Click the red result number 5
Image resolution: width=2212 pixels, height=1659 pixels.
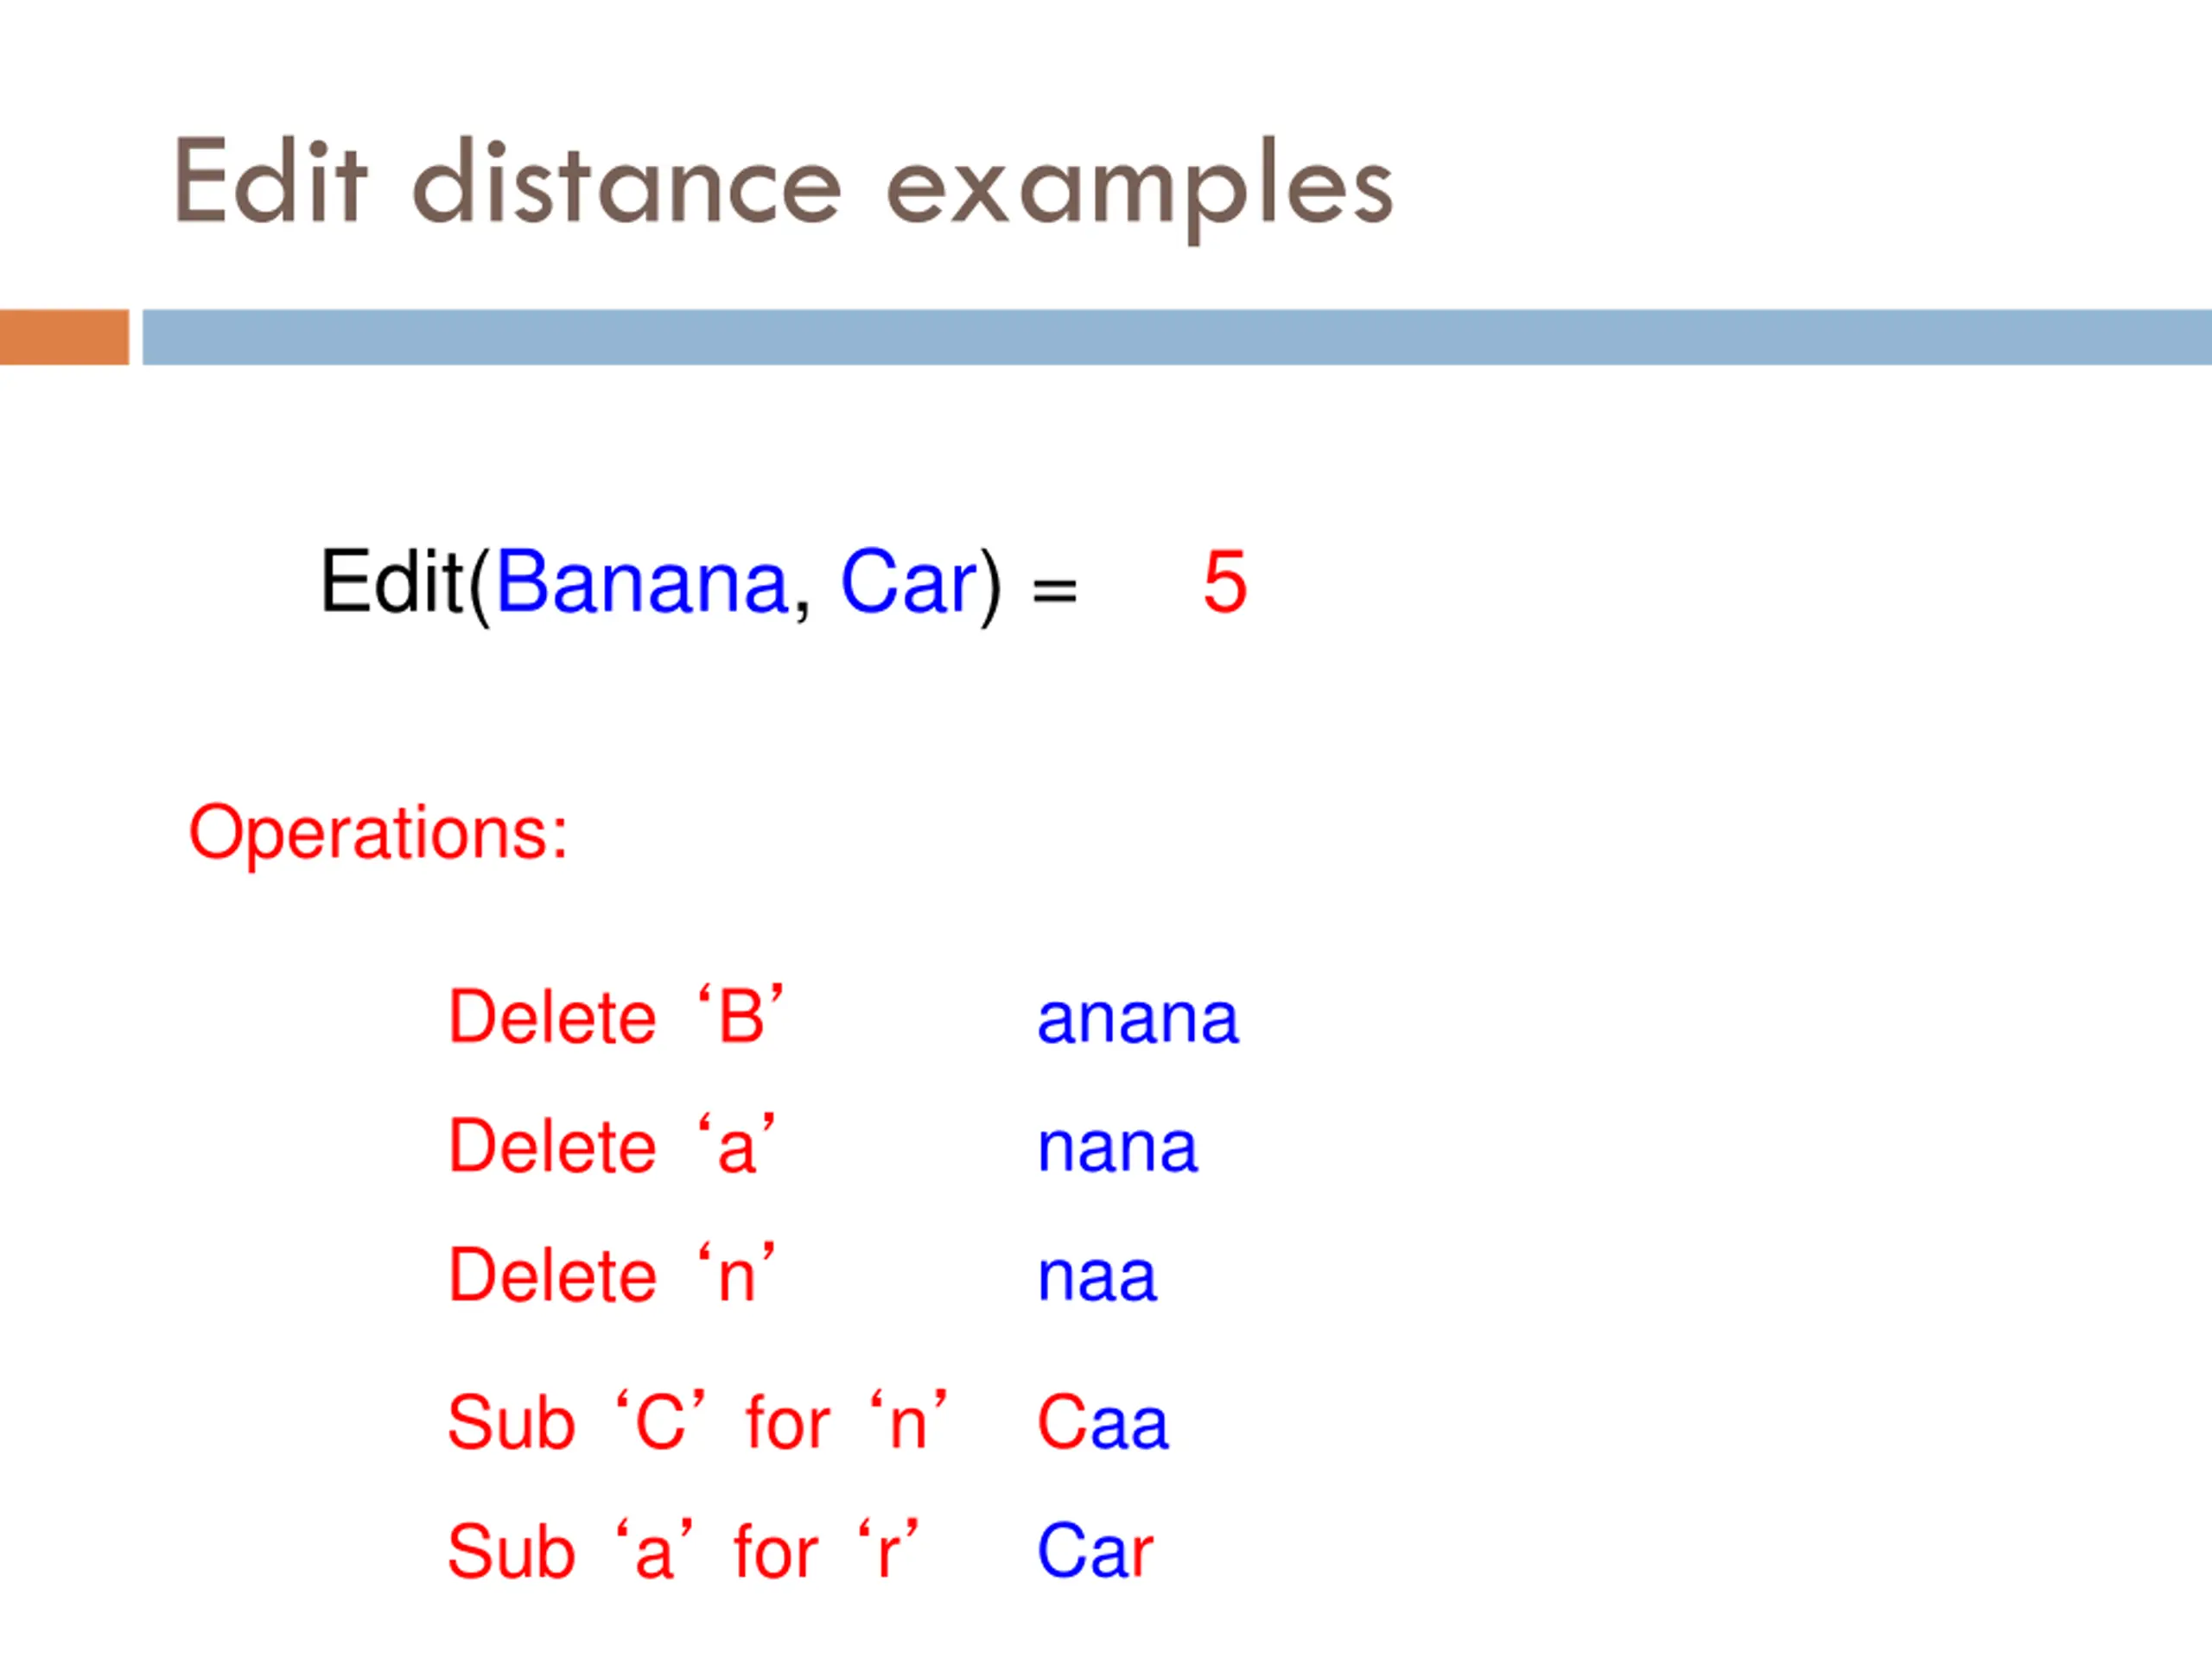[x=1225, y=582]
